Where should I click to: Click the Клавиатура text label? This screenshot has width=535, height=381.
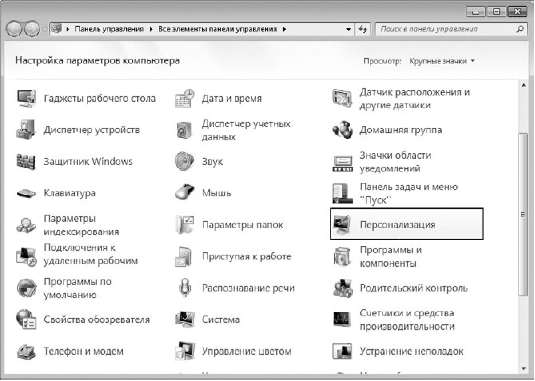pyautogui.click(x=70, y=193)
